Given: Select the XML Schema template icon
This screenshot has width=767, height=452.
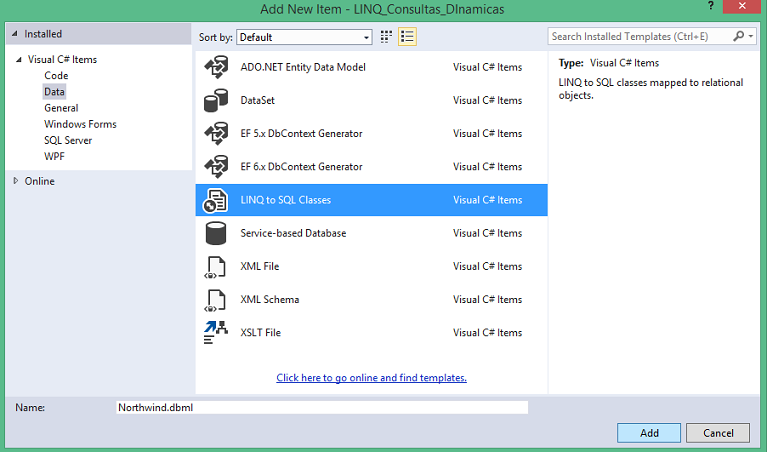Looking at the screenshot, I should pyautogui.click(x=215, y=300).
